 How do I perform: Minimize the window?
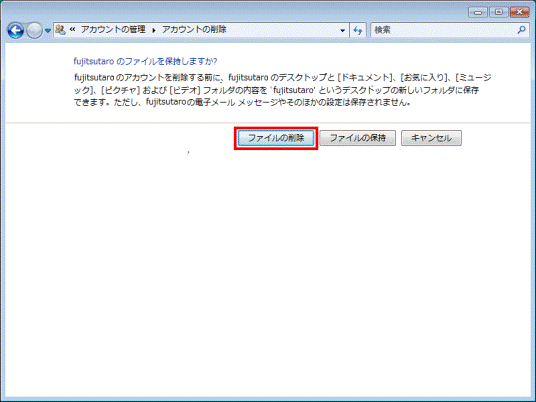[478, 13]
